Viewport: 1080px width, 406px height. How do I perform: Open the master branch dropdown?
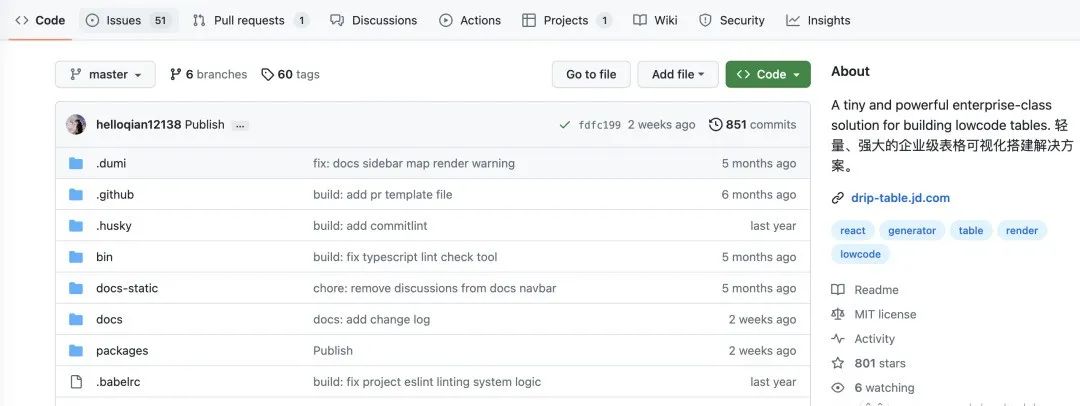(105, 74)
